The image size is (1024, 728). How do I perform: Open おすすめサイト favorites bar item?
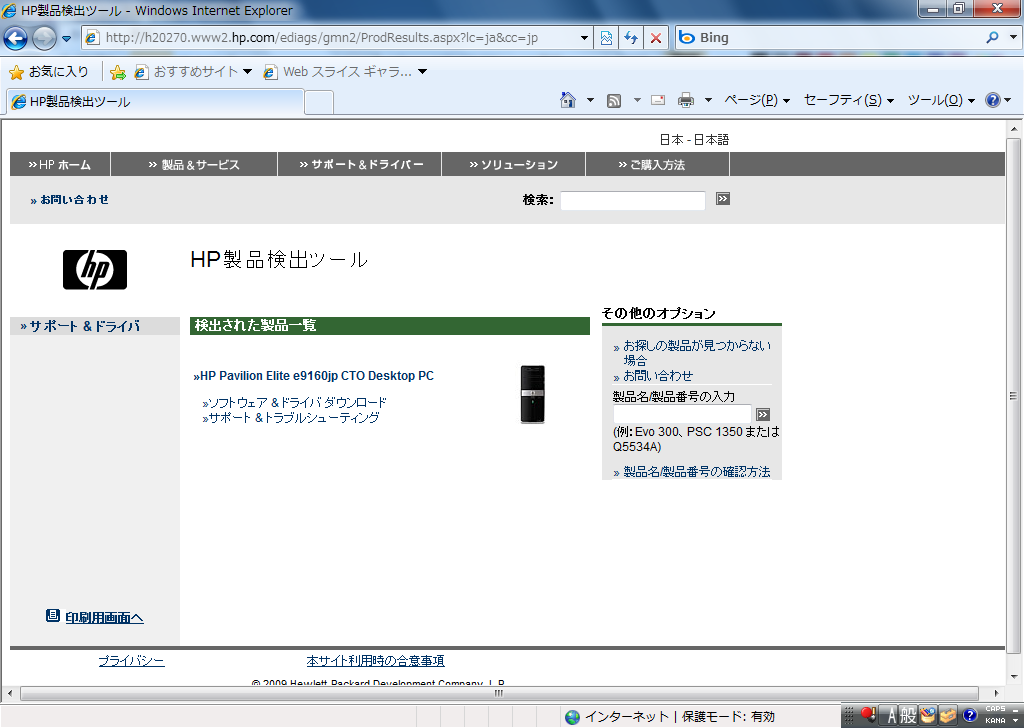(193, 72)
